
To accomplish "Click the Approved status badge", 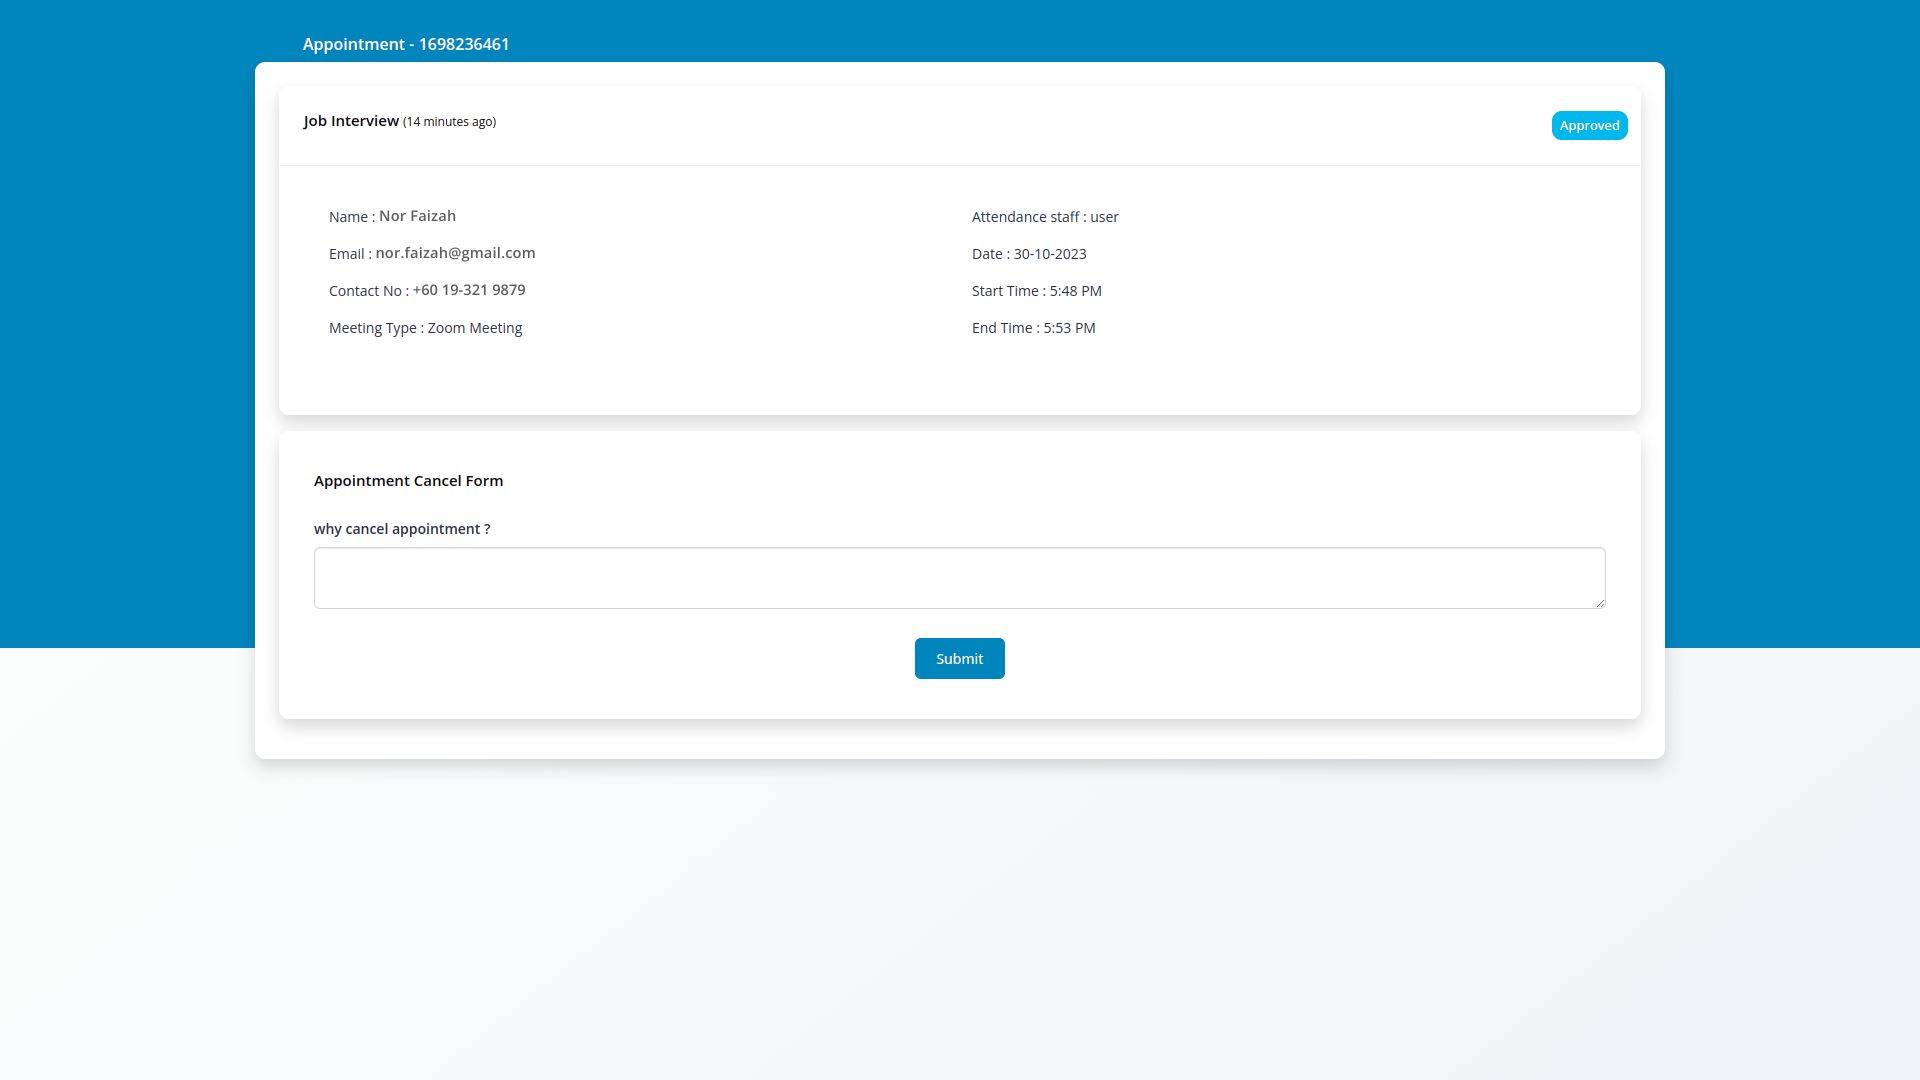I will tap(1589, 126).
